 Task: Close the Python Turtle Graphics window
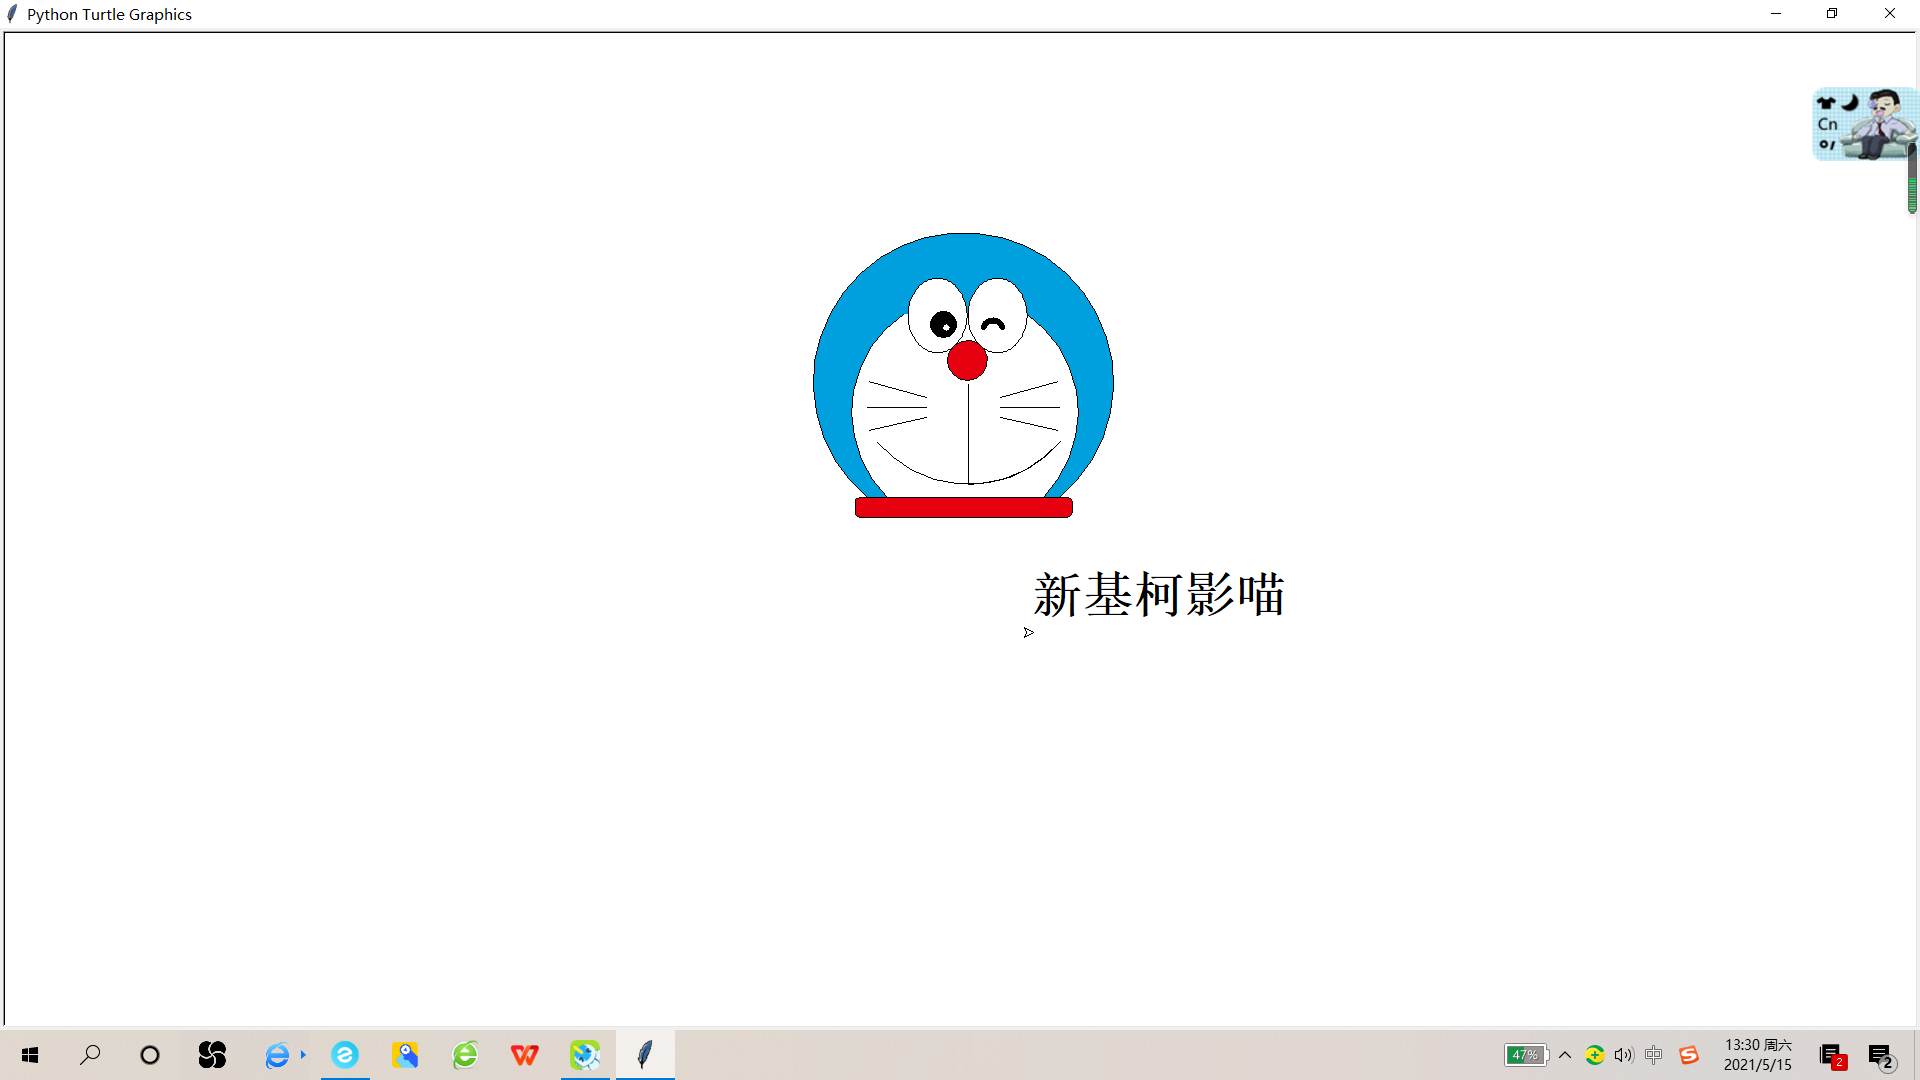tap(1890, 14)
